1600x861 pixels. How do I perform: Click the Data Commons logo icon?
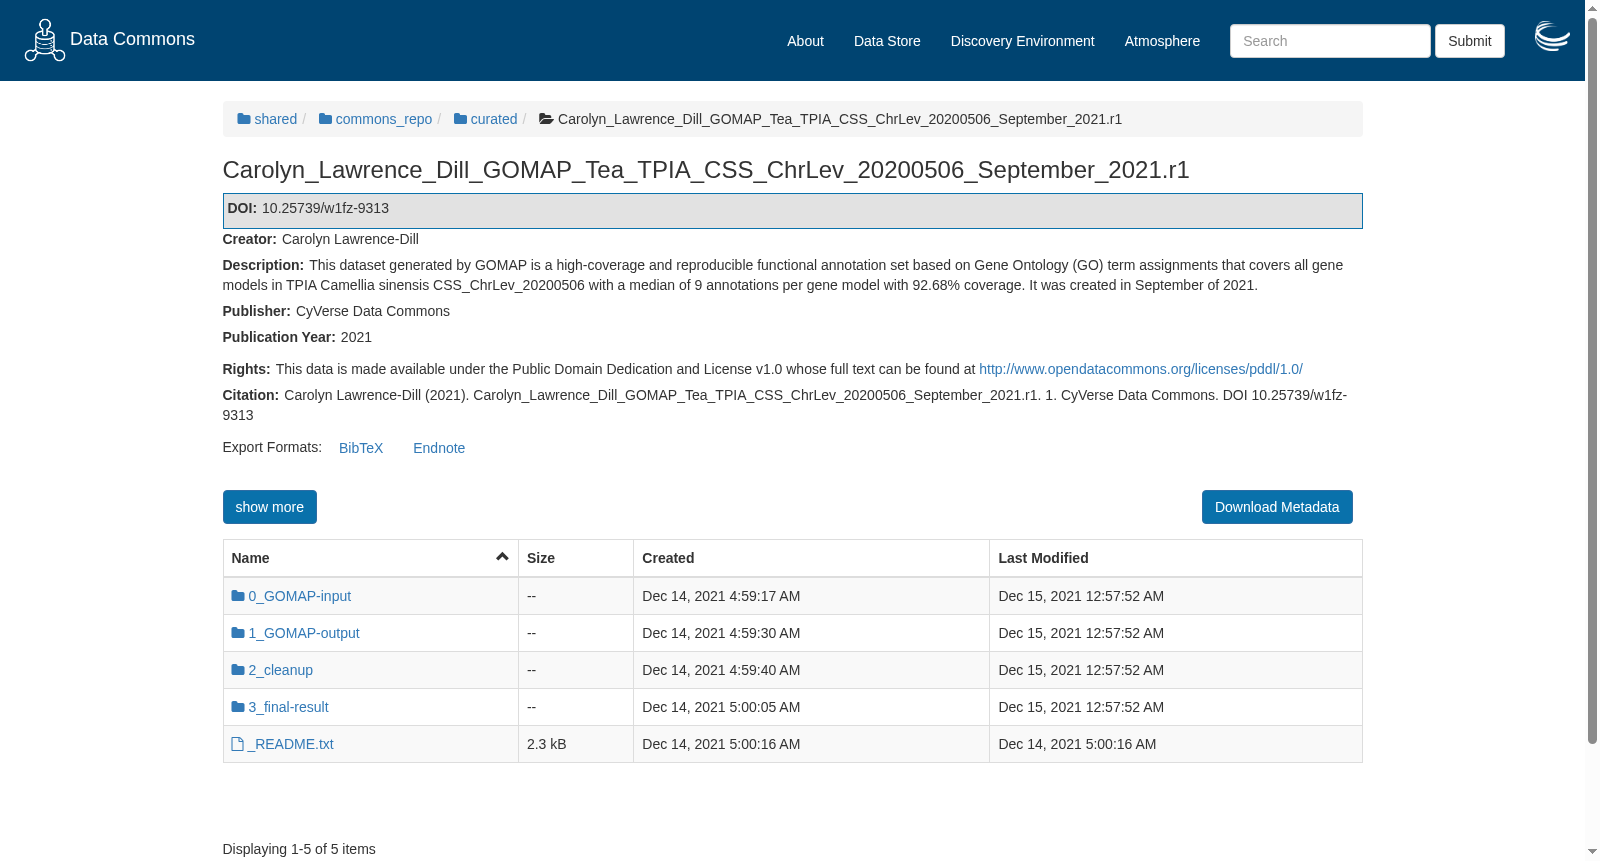tap(45, 40)
